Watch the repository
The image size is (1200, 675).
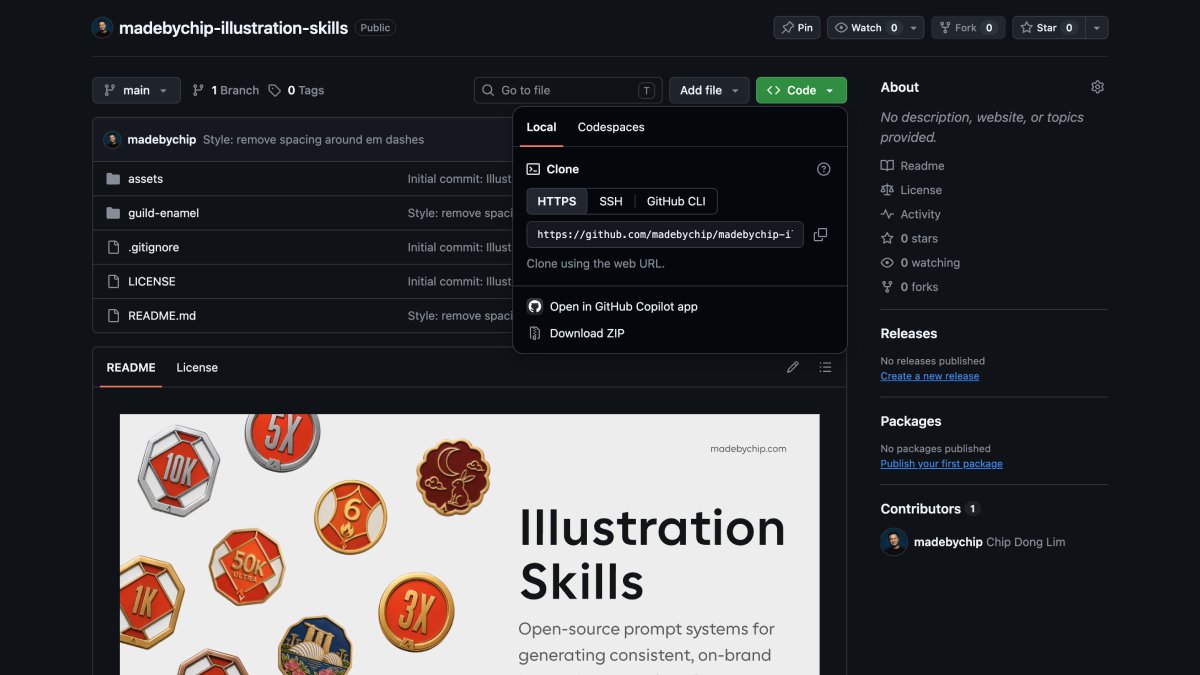(866, 28)
